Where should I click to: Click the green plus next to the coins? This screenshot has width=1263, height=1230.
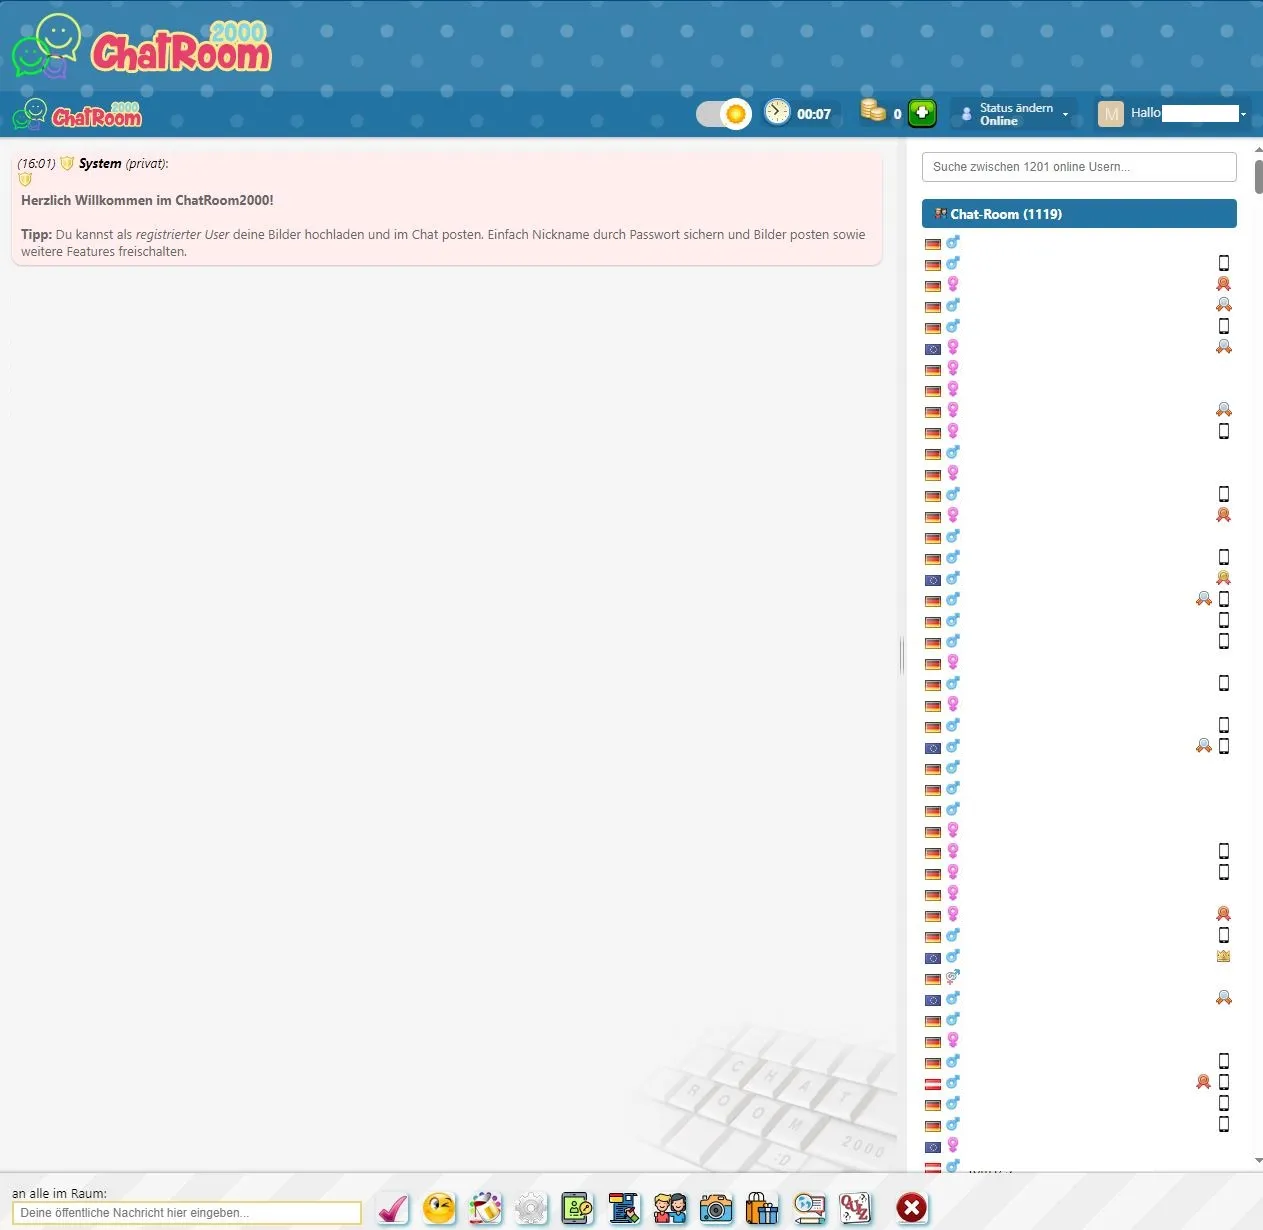tap(921, 113)
